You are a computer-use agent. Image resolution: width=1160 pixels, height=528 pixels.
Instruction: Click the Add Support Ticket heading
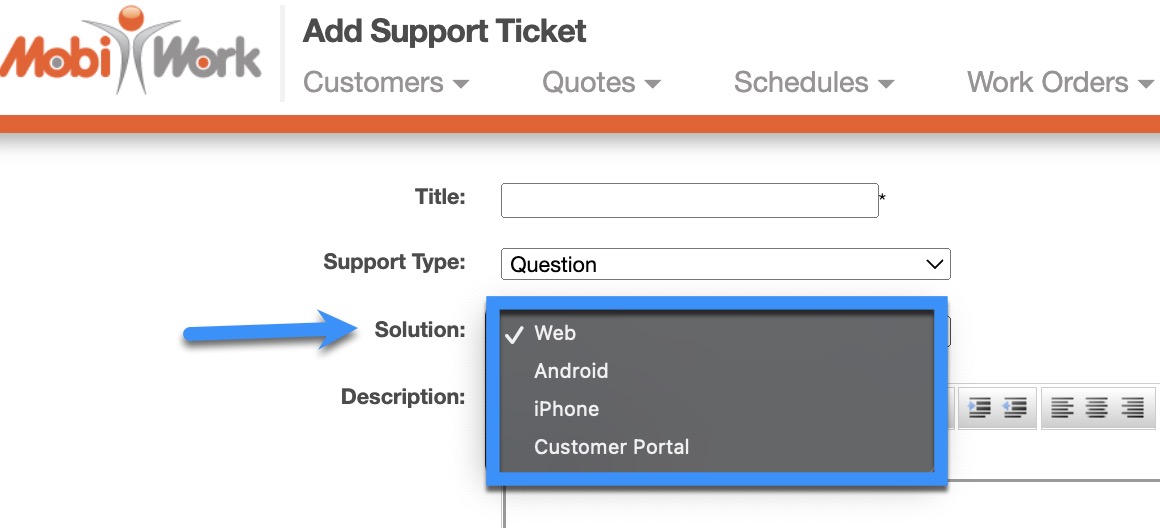tap(445, 32)
